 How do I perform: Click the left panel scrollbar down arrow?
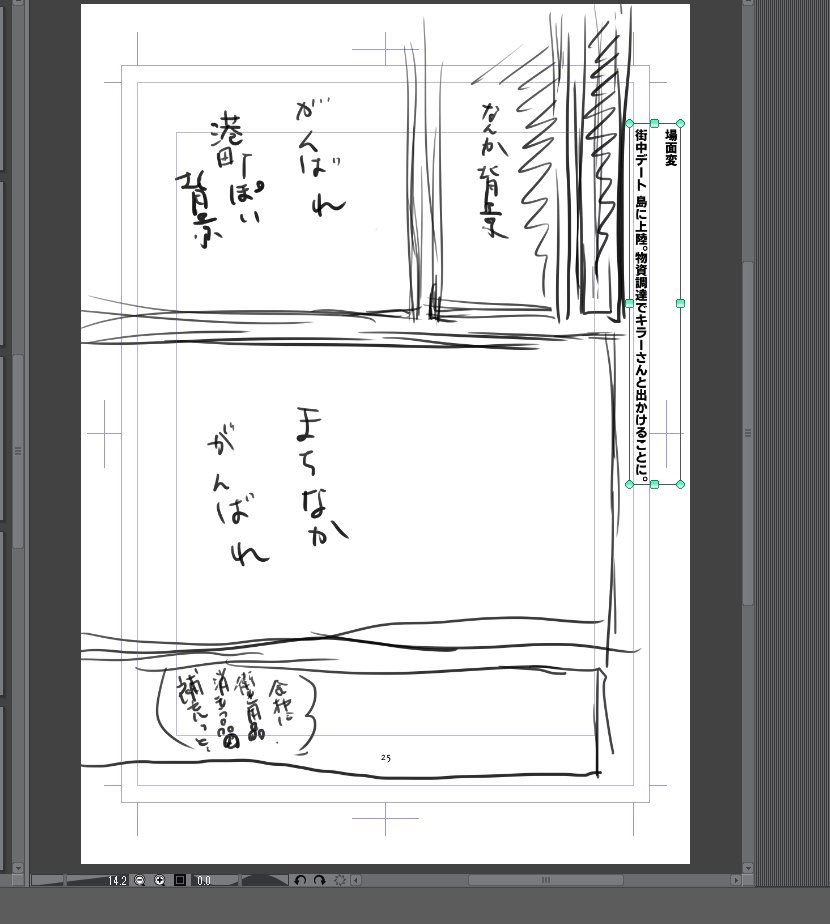(x=18, y=867)
